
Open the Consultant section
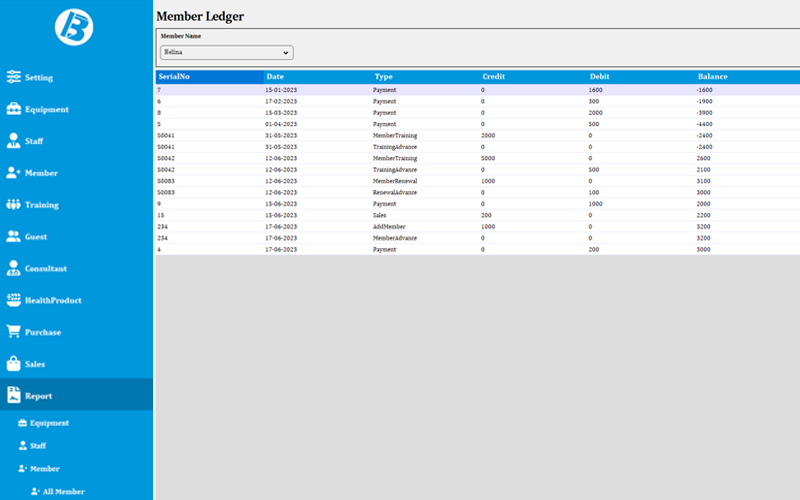(x=77, y=268)
